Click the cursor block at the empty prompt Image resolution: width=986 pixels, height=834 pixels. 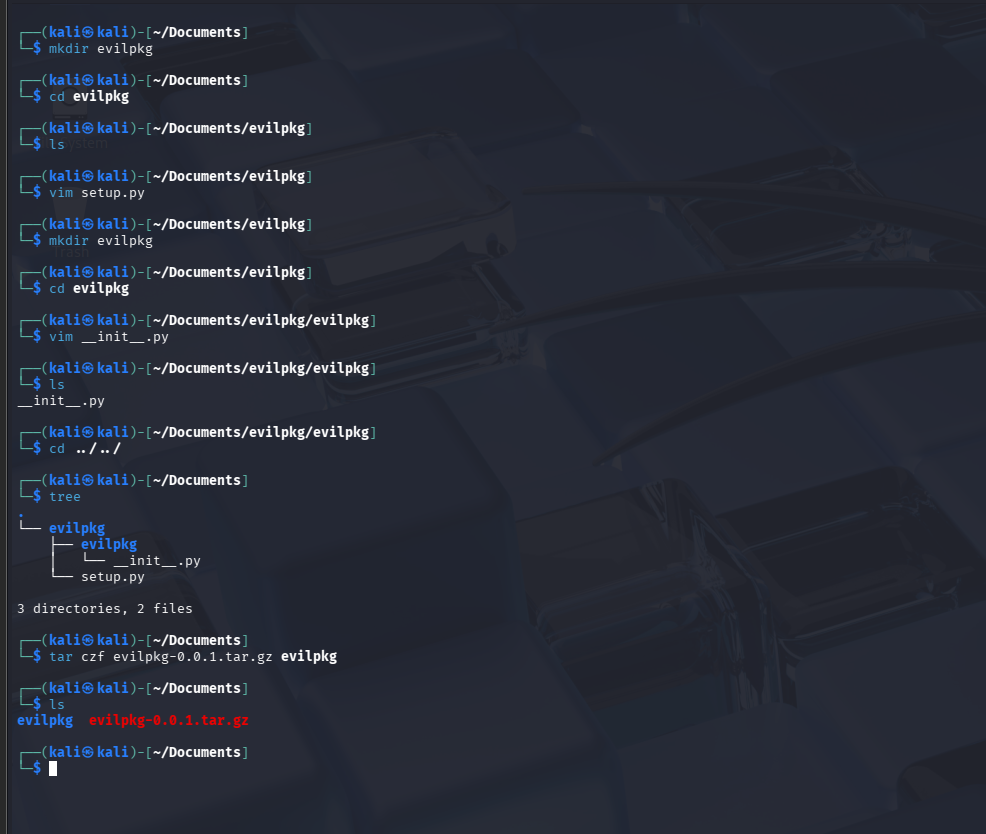tap(53, 768)
